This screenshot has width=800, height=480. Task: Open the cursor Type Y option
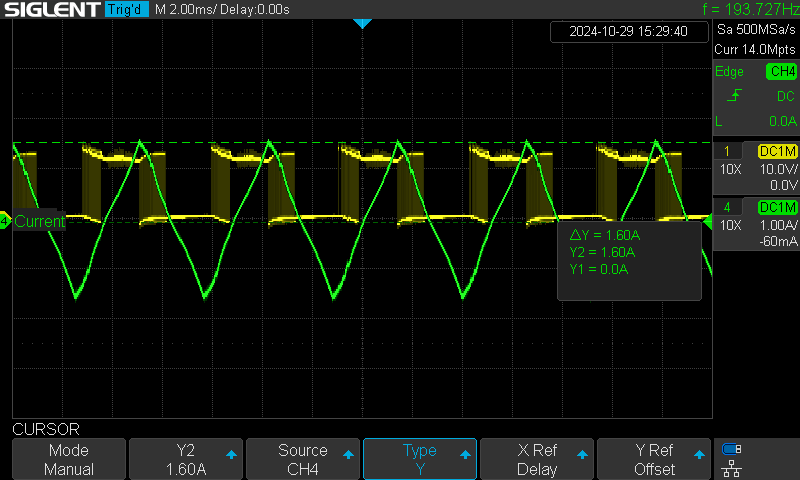(420, 459)
